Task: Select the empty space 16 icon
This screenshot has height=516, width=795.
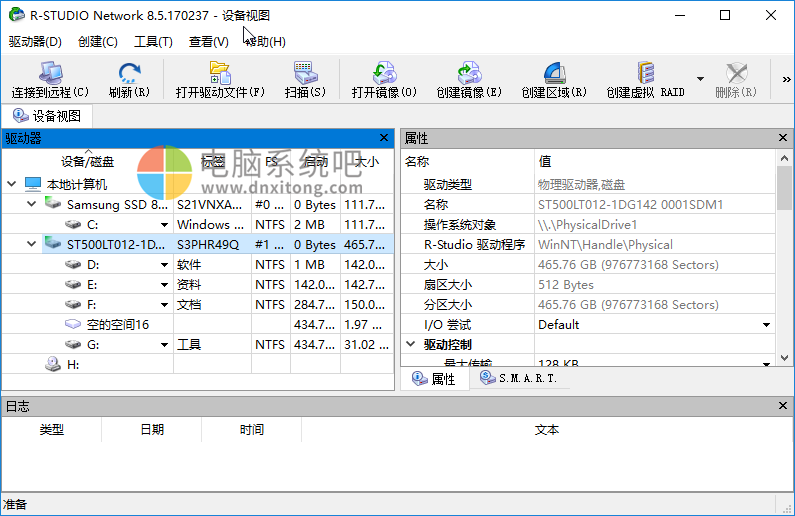Action: (x=73, y=324)
